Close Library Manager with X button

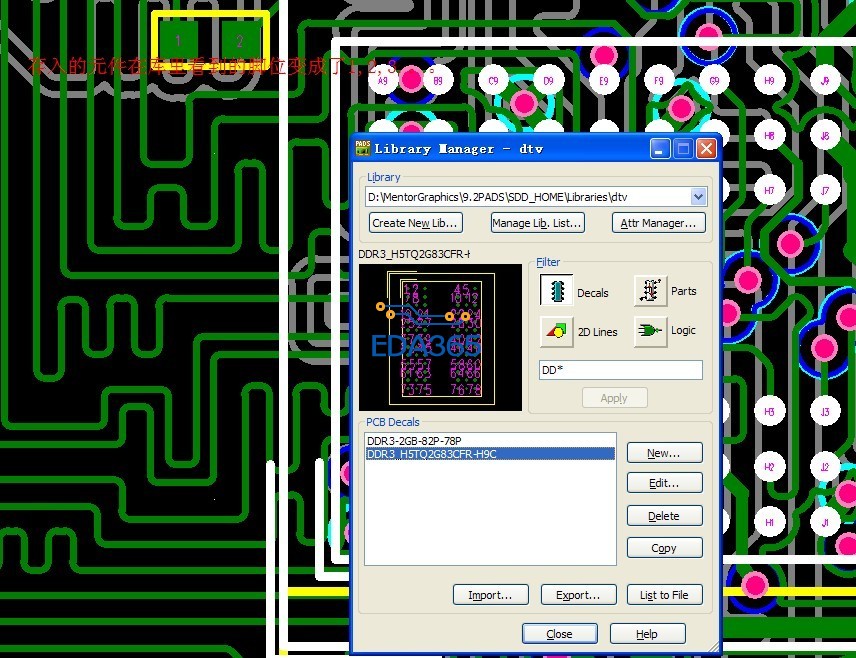[x=706, y=149]
